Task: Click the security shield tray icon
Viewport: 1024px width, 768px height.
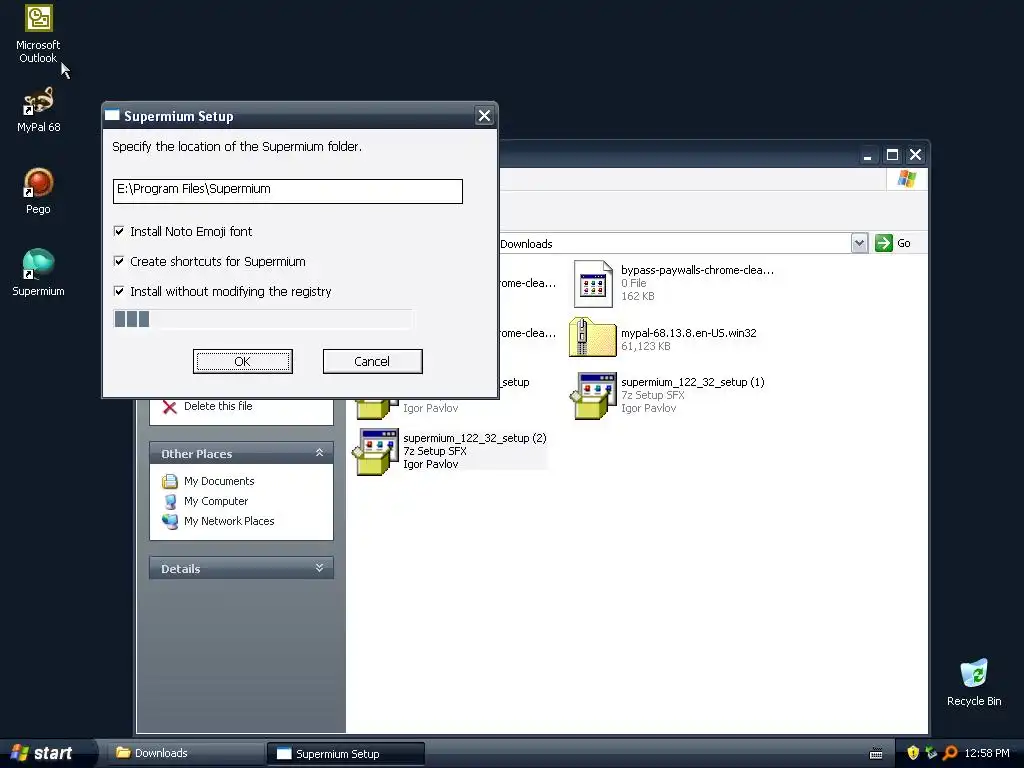Action: point(913,753)
